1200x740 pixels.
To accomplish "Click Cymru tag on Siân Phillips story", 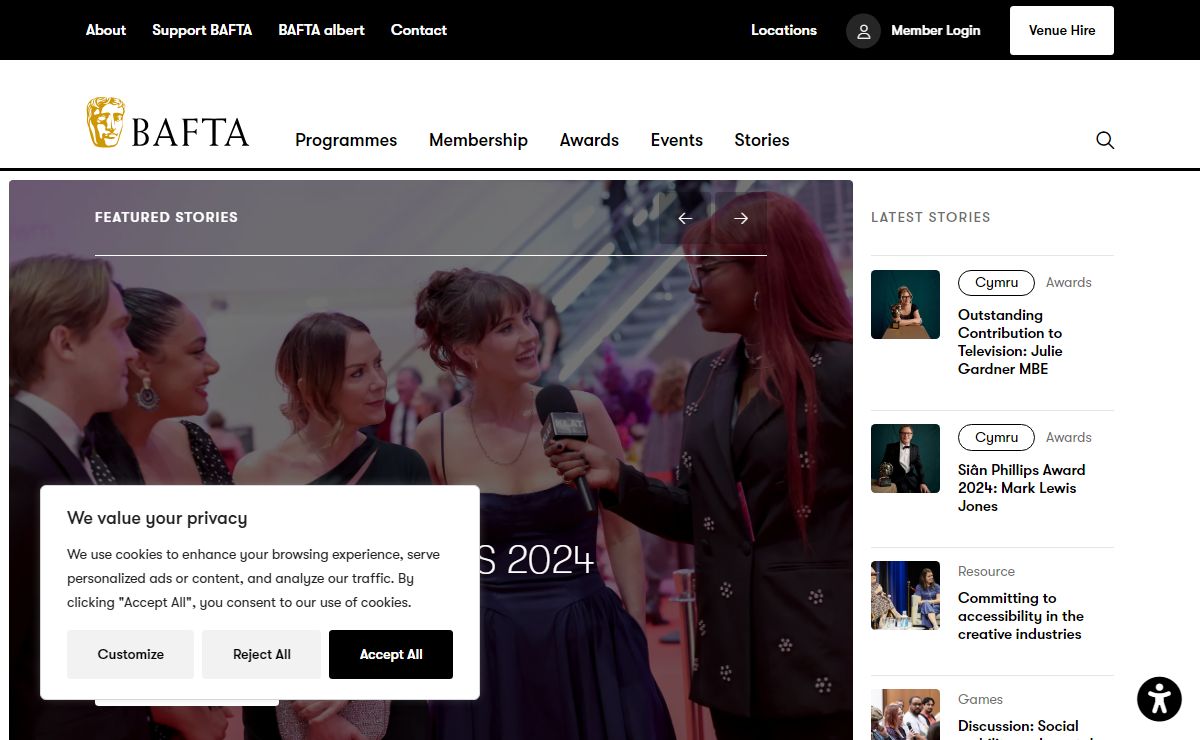I will coord(996,437).
